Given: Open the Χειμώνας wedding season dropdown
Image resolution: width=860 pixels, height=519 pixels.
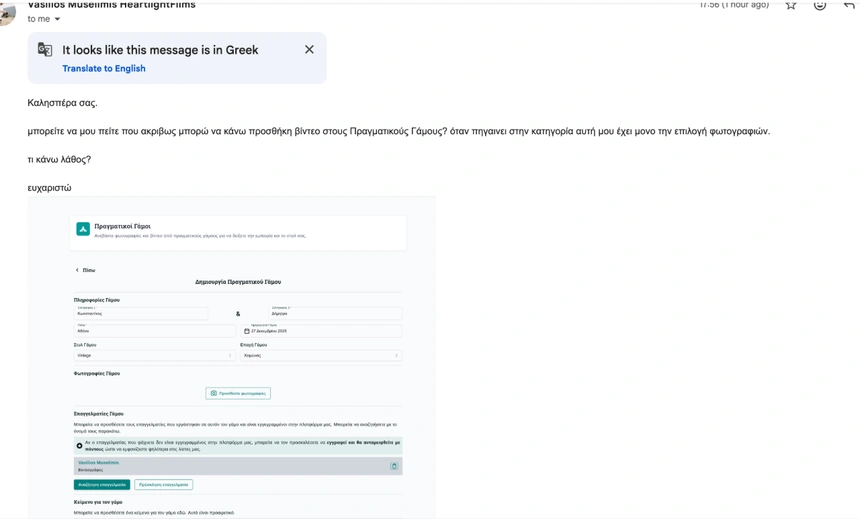Looking at the screenshot, I should [321, 355].
